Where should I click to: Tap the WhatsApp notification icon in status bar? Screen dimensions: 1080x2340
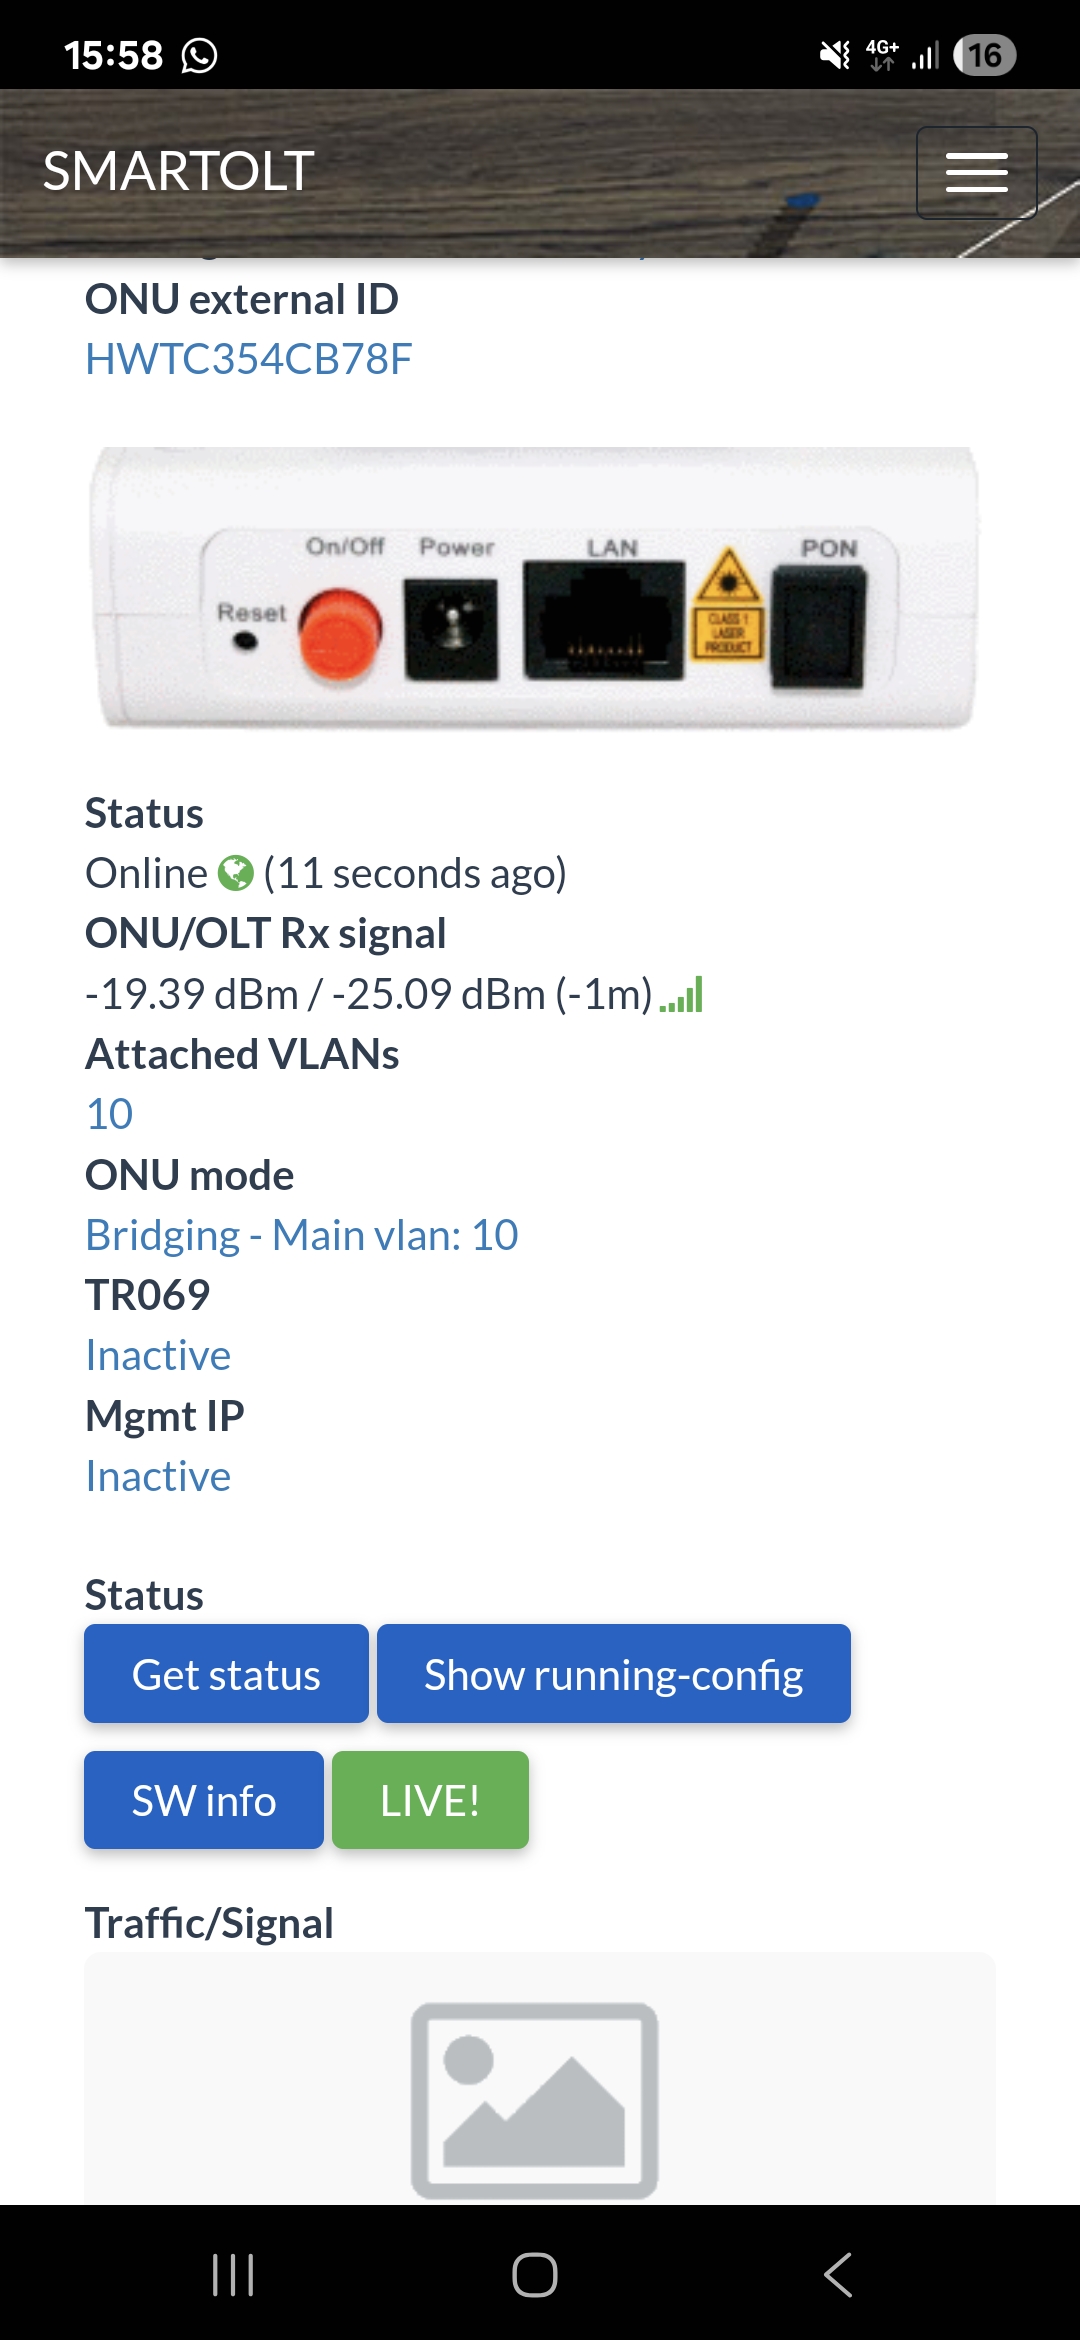[x=199, y=55]
